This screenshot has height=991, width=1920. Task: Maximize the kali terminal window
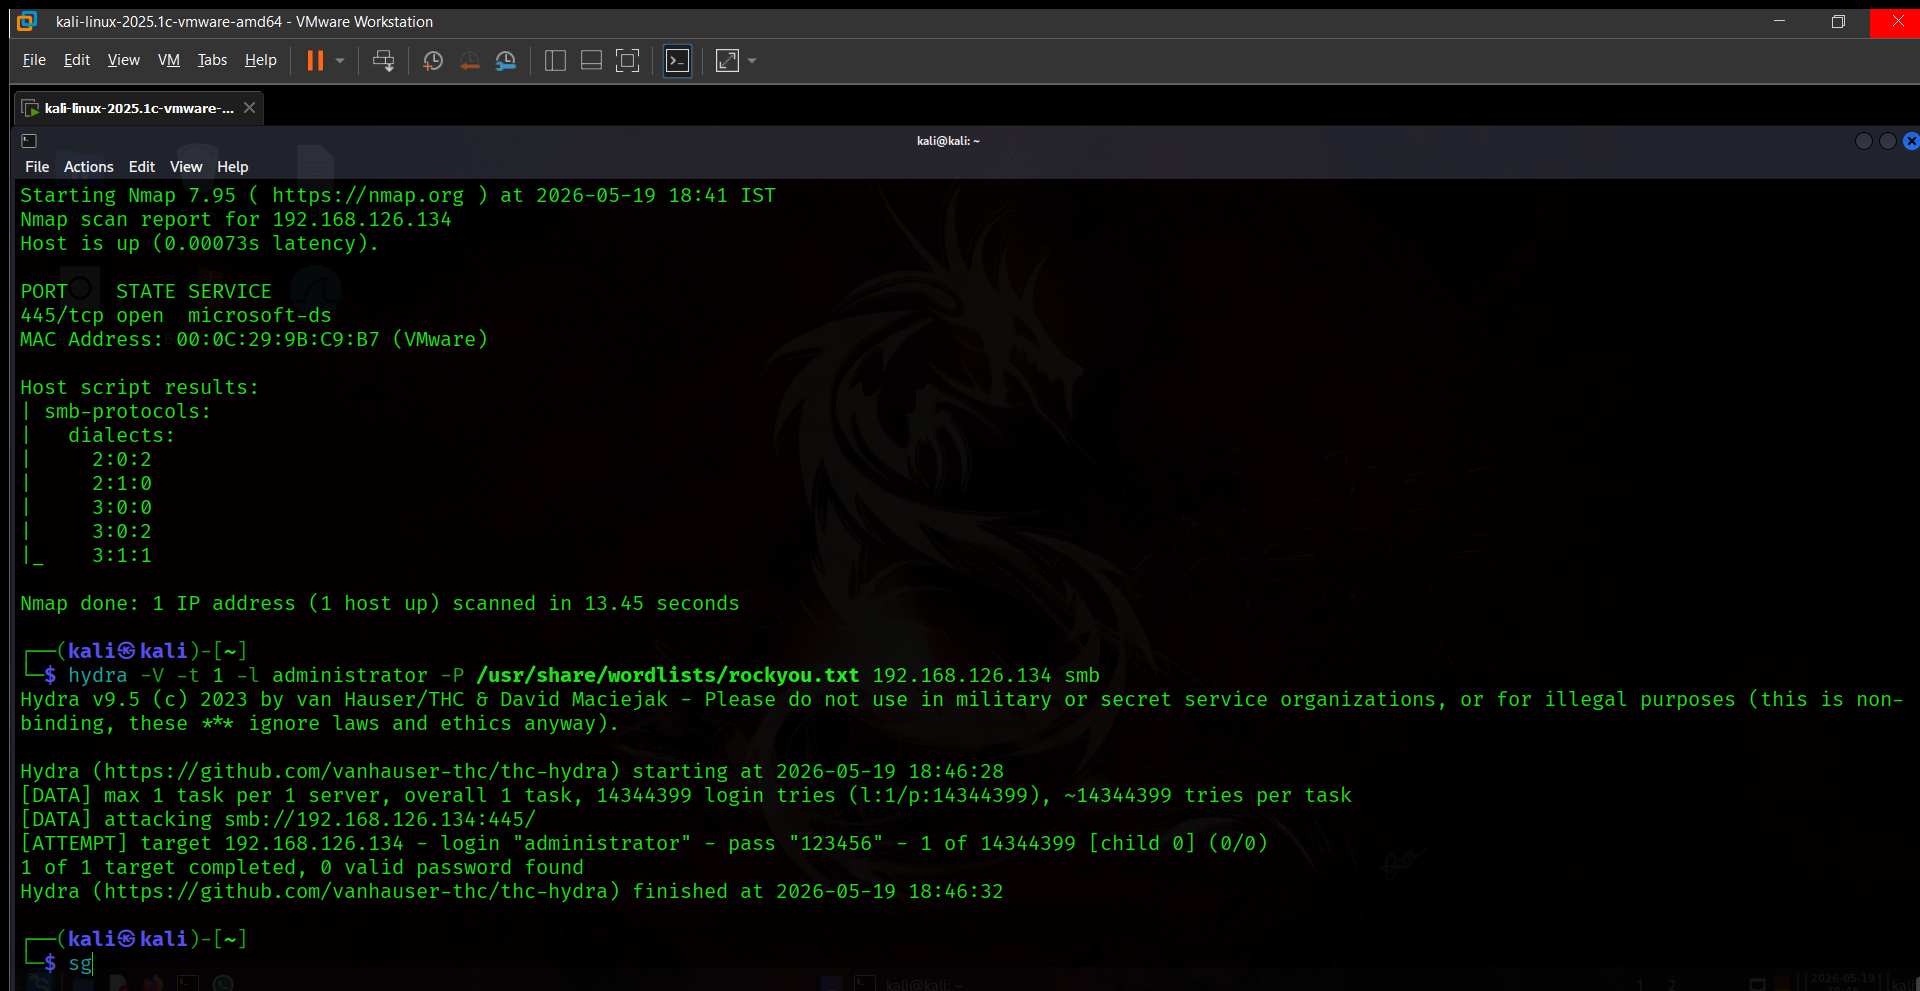click(1888, 141)
